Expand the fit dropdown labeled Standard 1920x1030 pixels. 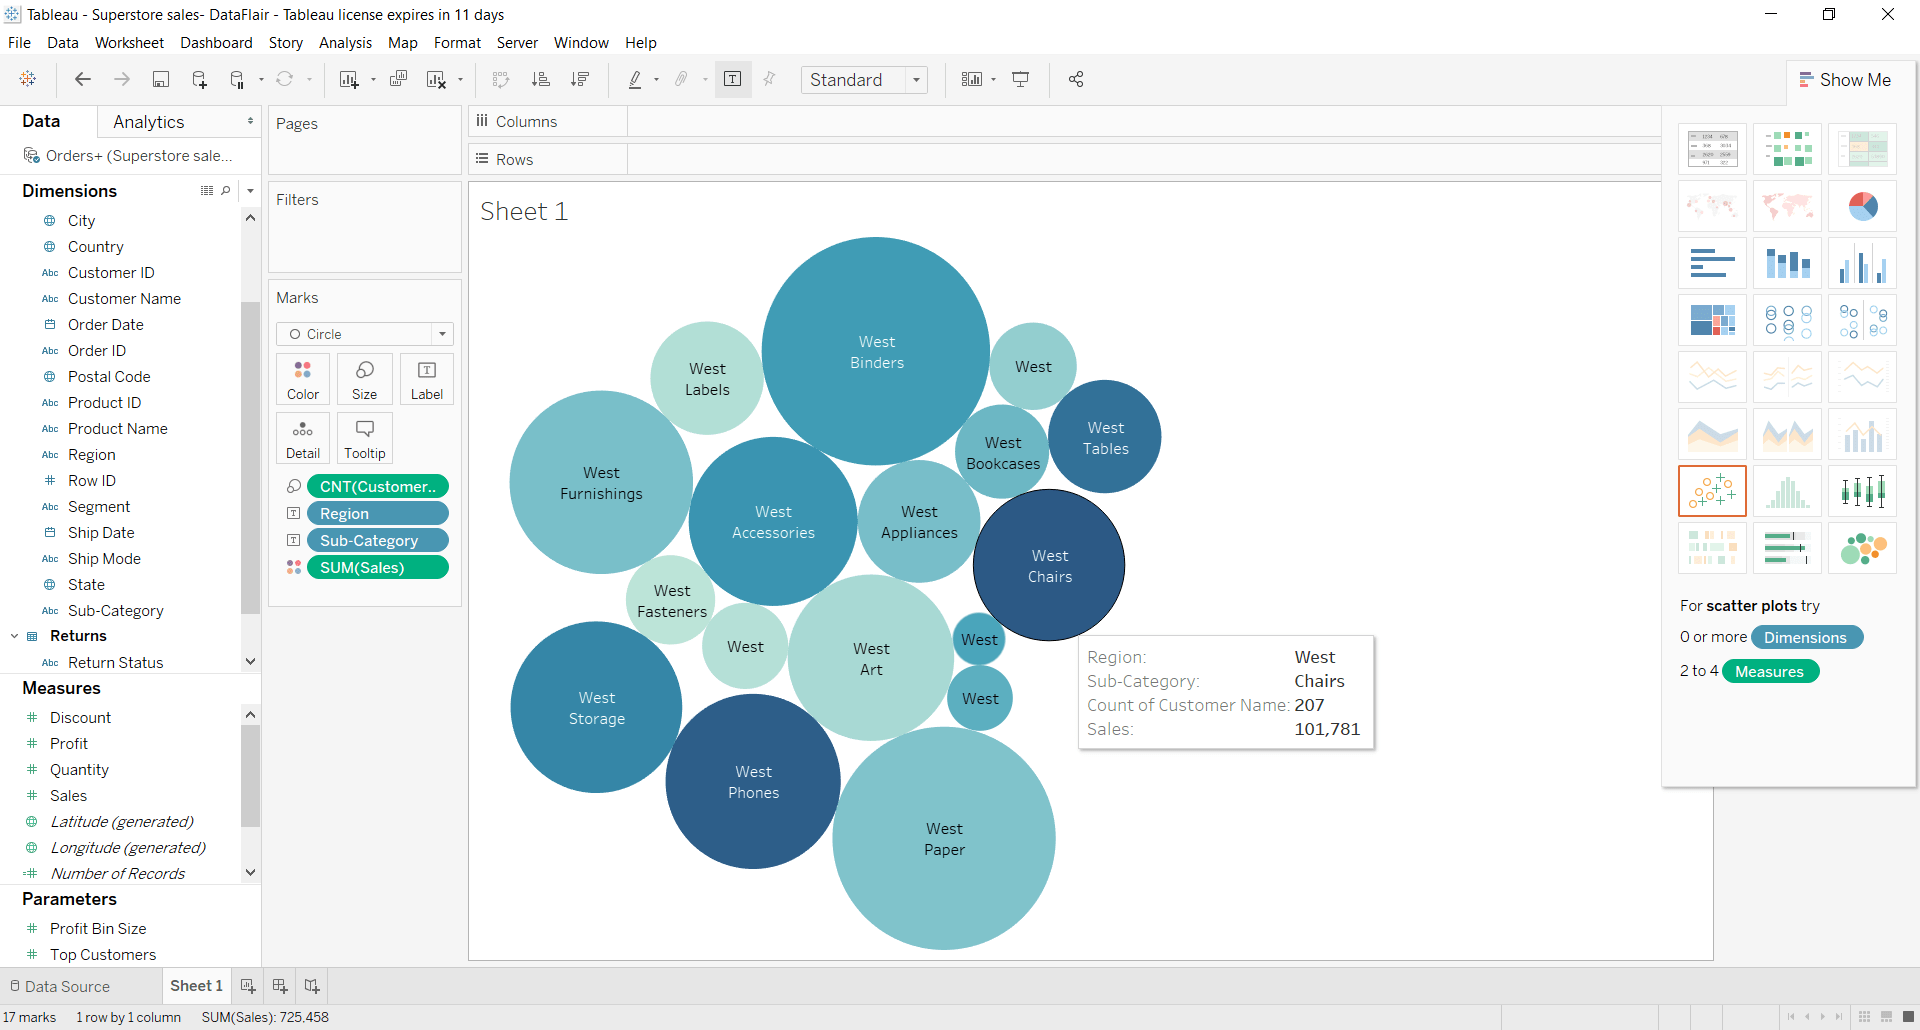tap(916, 79)
